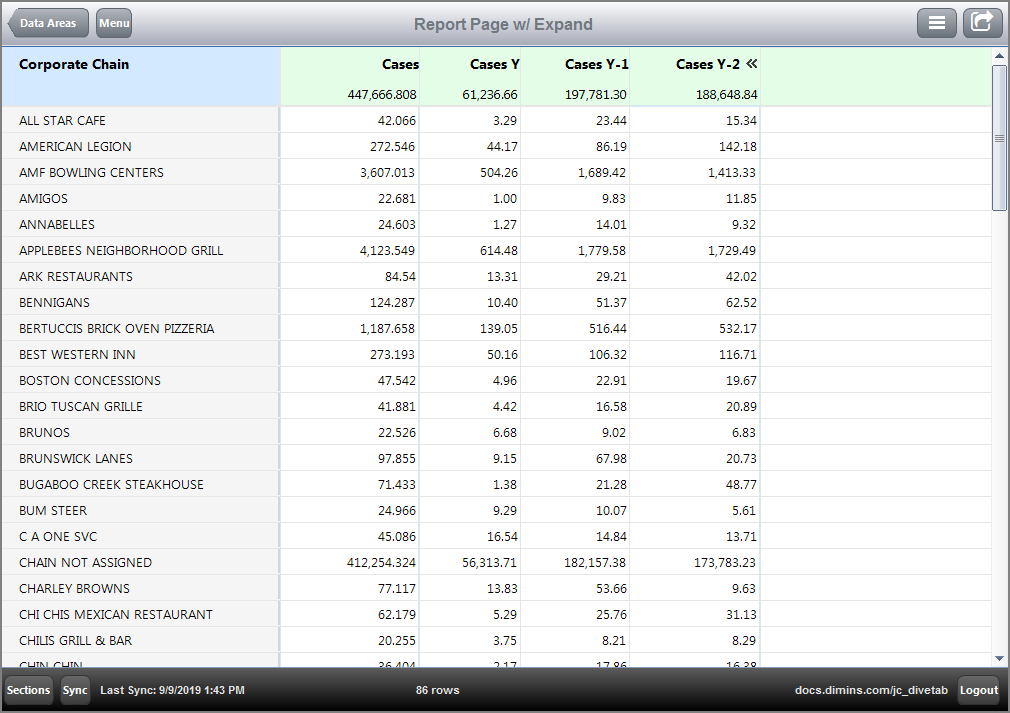The image size is (1010, 713).
Task: Collapse columns with the double-chevron next to Cases Y-2
Action: click(752, 64)
